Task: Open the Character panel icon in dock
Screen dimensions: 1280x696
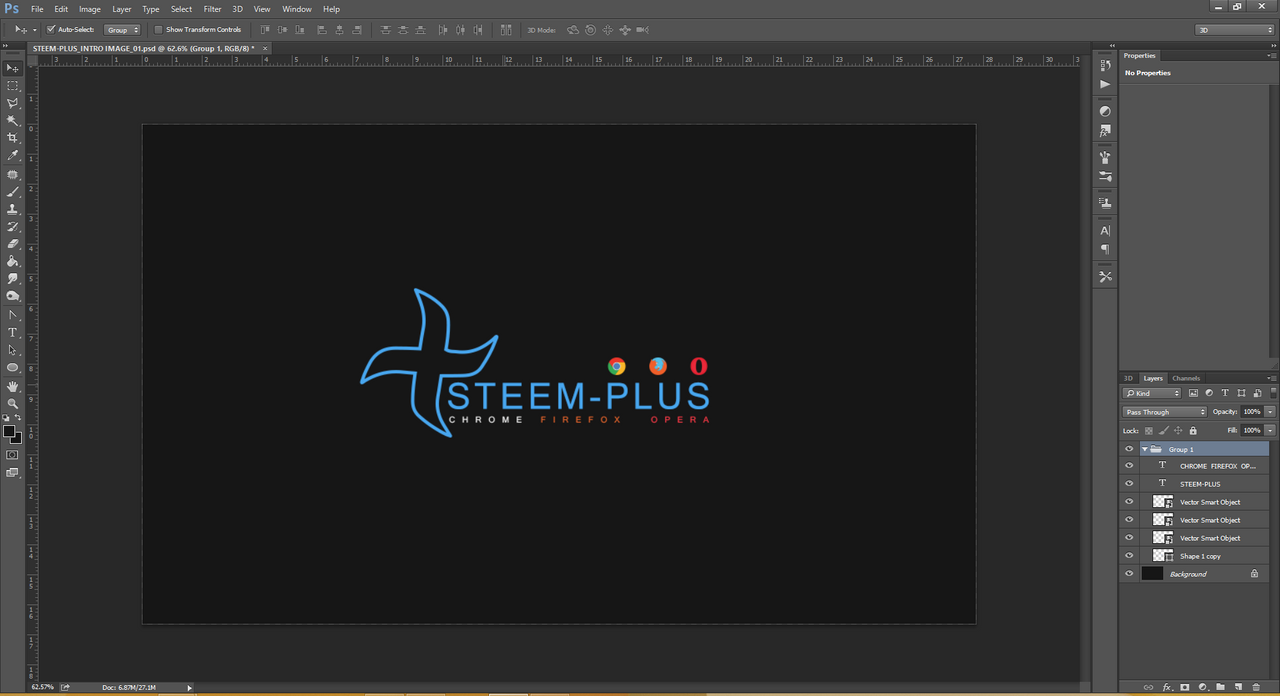Action: [x=1105, y=231]
